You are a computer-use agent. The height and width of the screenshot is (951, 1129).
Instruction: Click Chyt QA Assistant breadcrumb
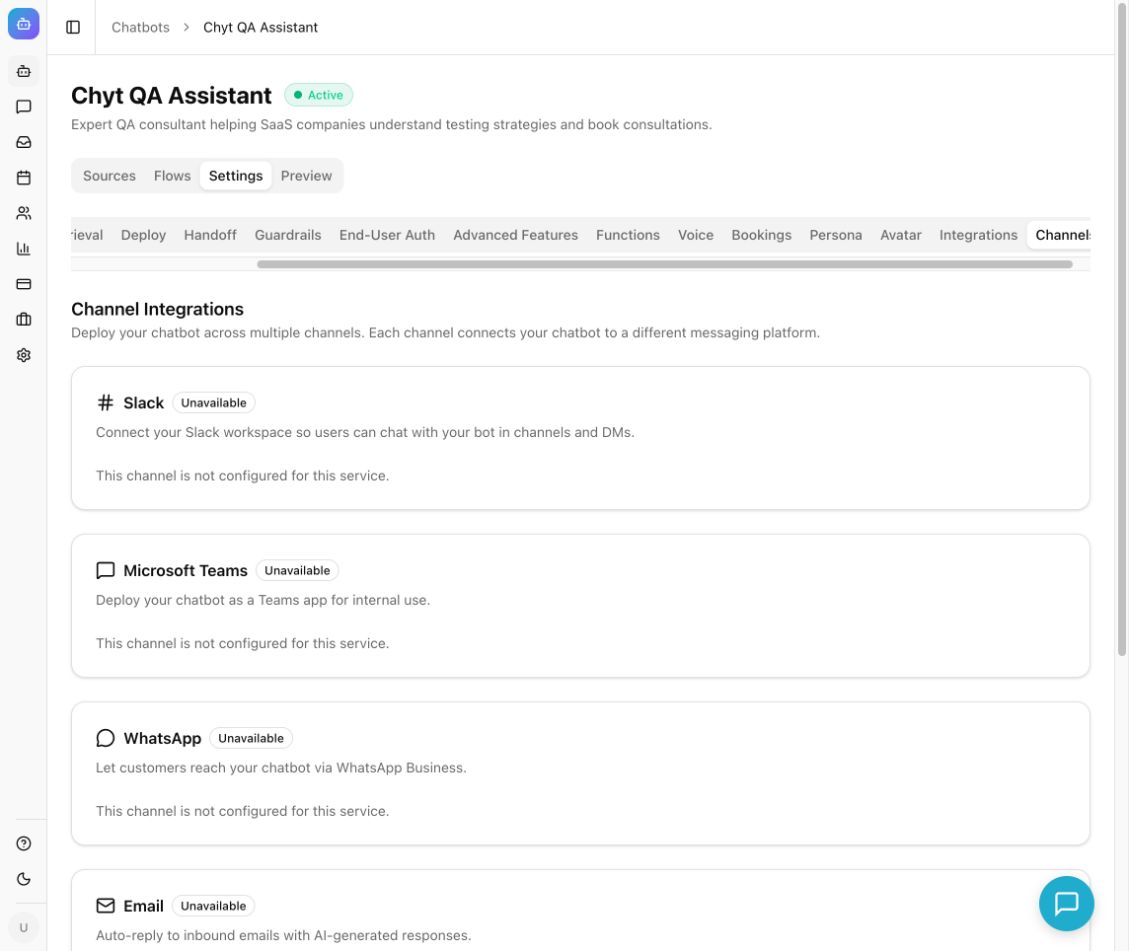[260, 27]
